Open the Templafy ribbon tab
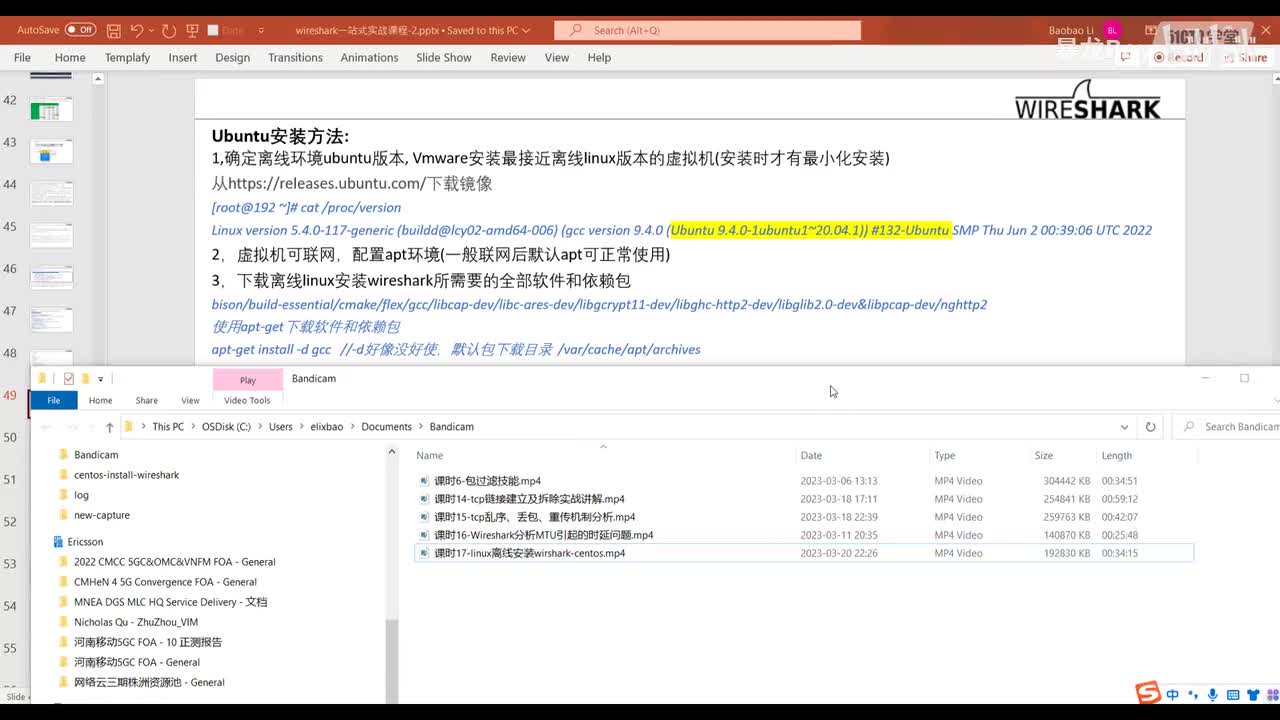Viewport: 1280px width, 720px height. (127, 57)
